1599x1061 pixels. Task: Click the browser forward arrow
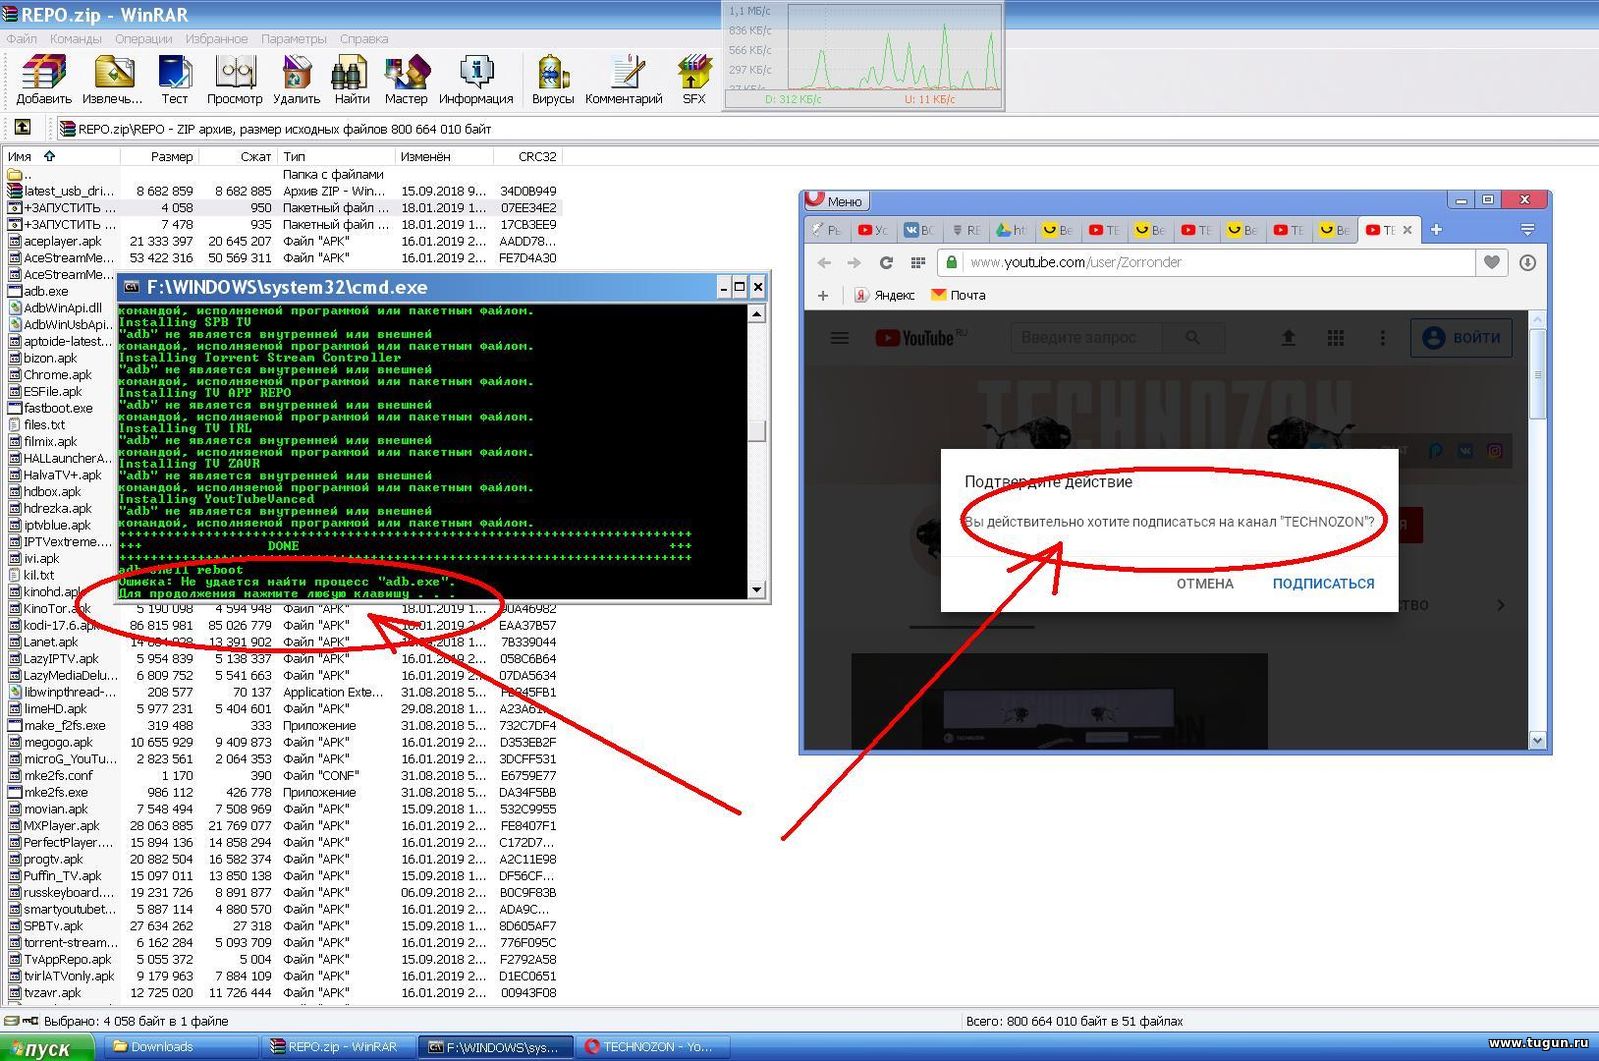[x=854, y=262]
